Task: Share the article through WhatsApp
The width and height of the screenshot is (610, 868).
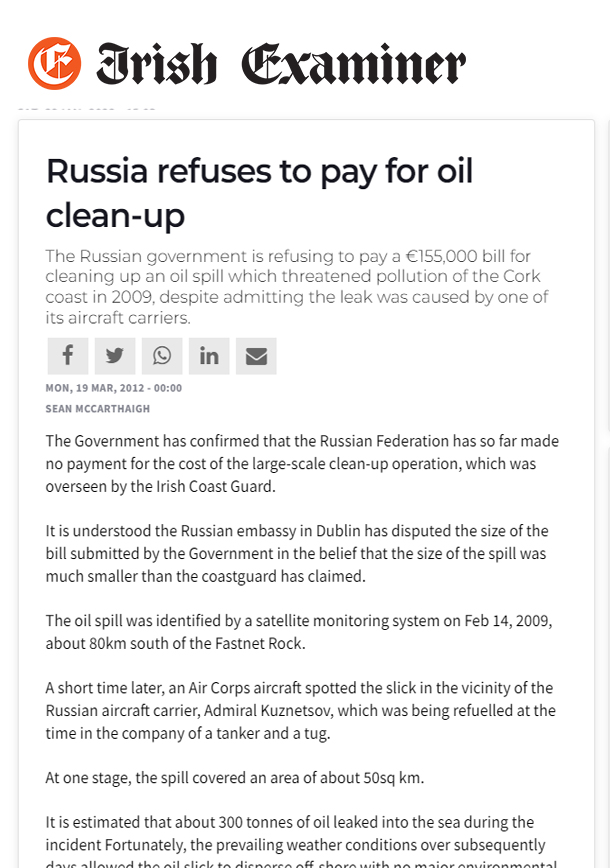Action: point(162,356)
